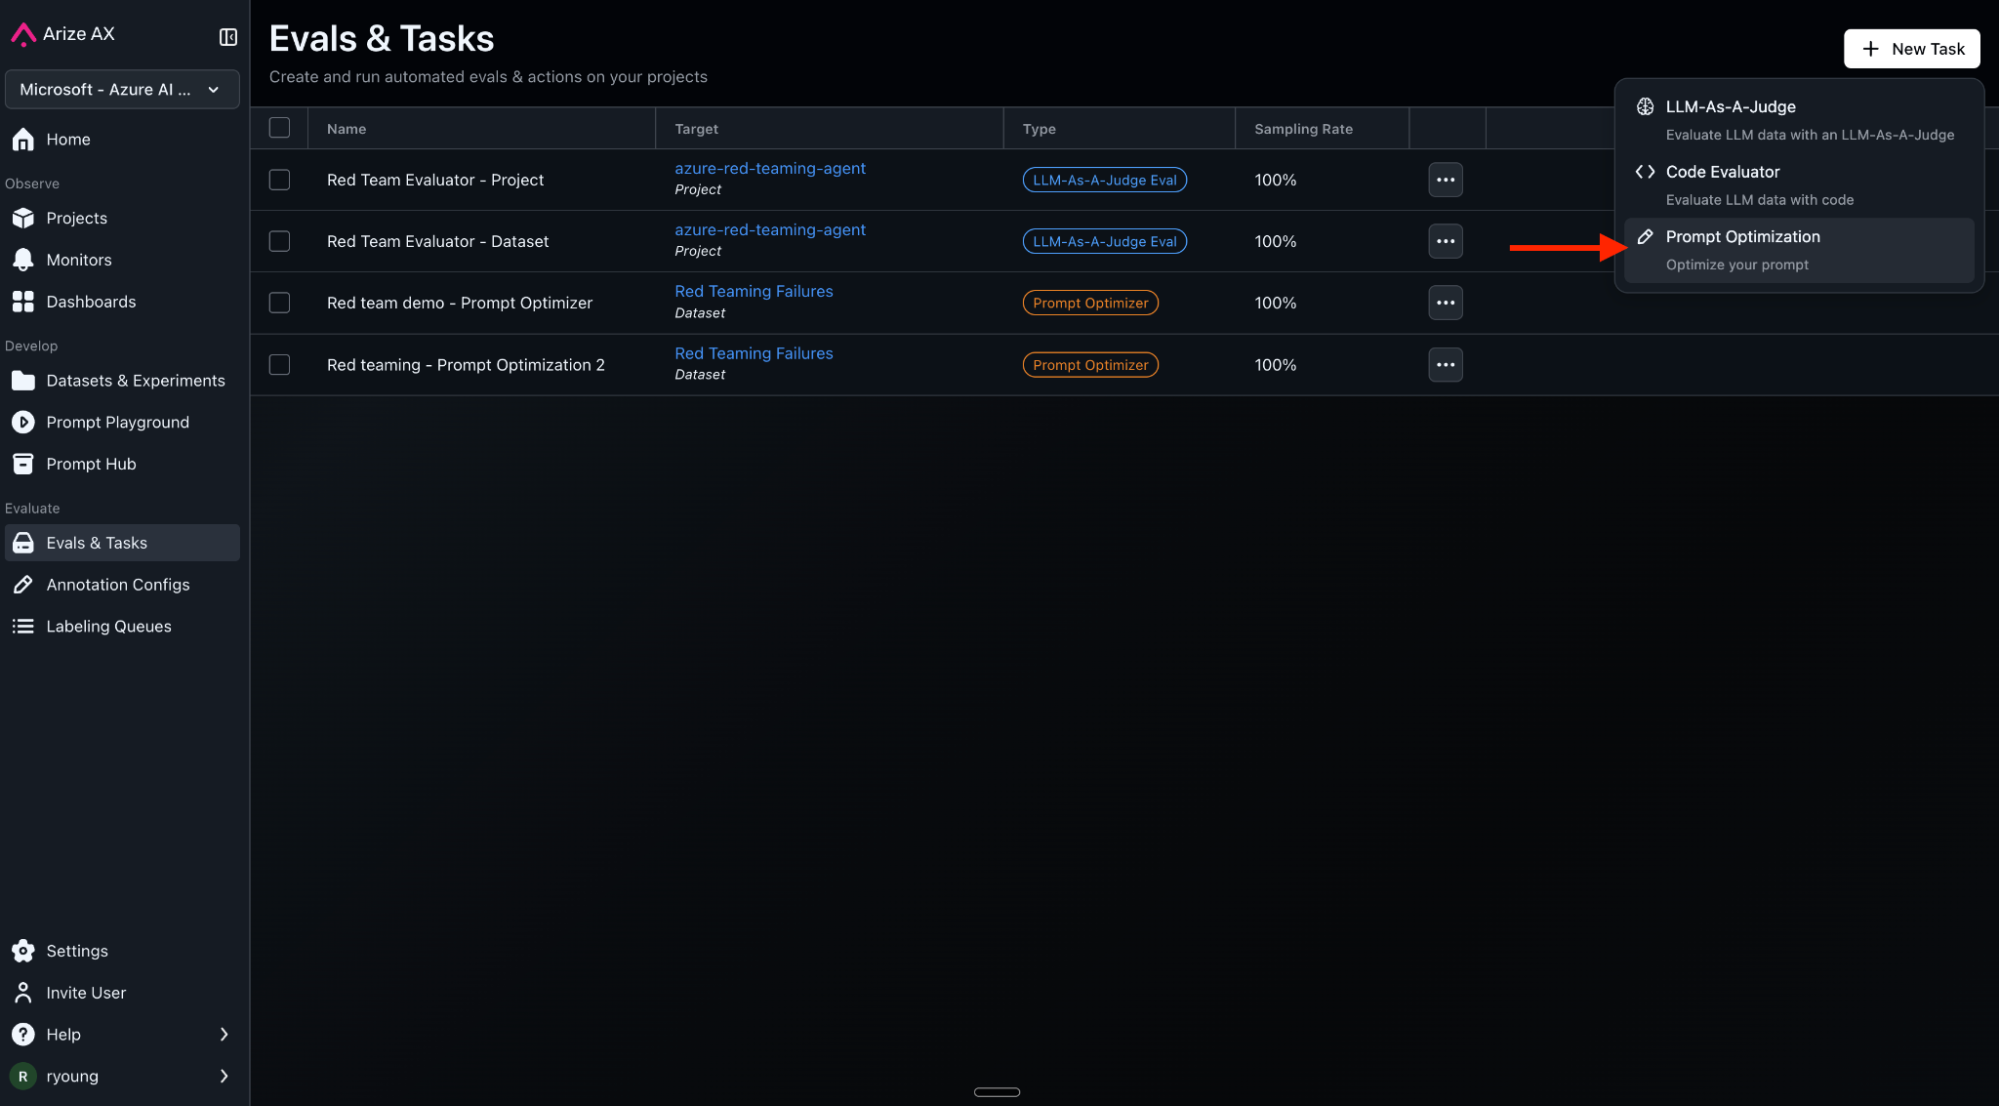1999x1106 pixels.
Task: Click the Sampling Rate column header
Action: [1303, 129]
